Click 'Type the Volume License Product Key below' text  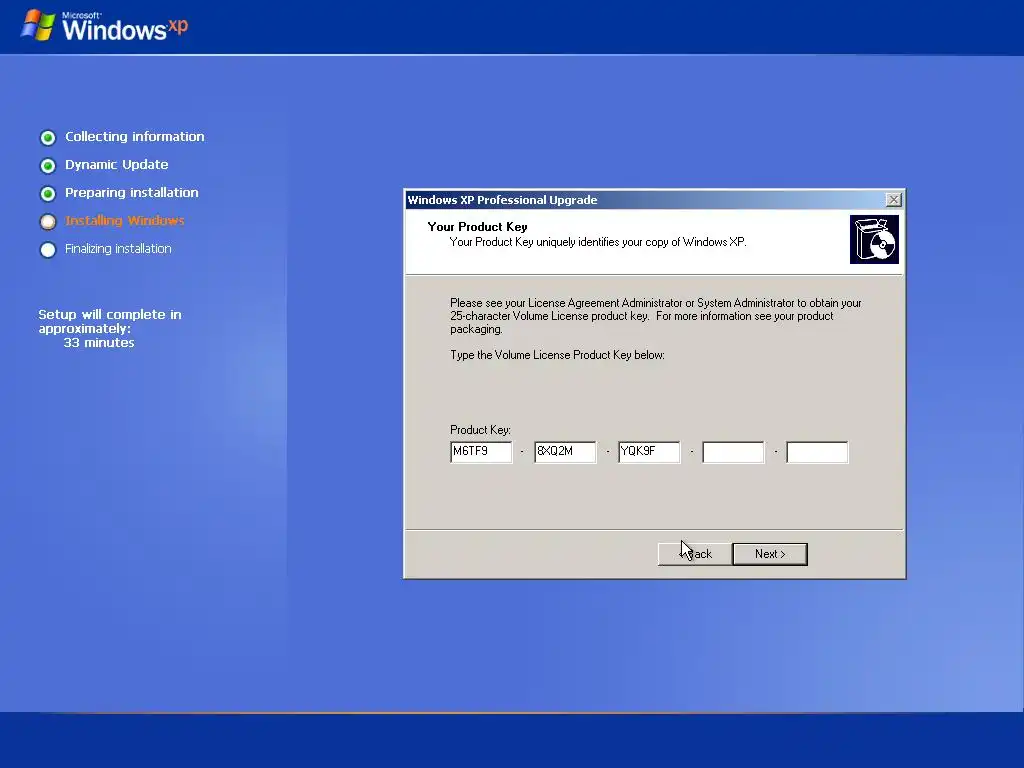tap(557, 355)
